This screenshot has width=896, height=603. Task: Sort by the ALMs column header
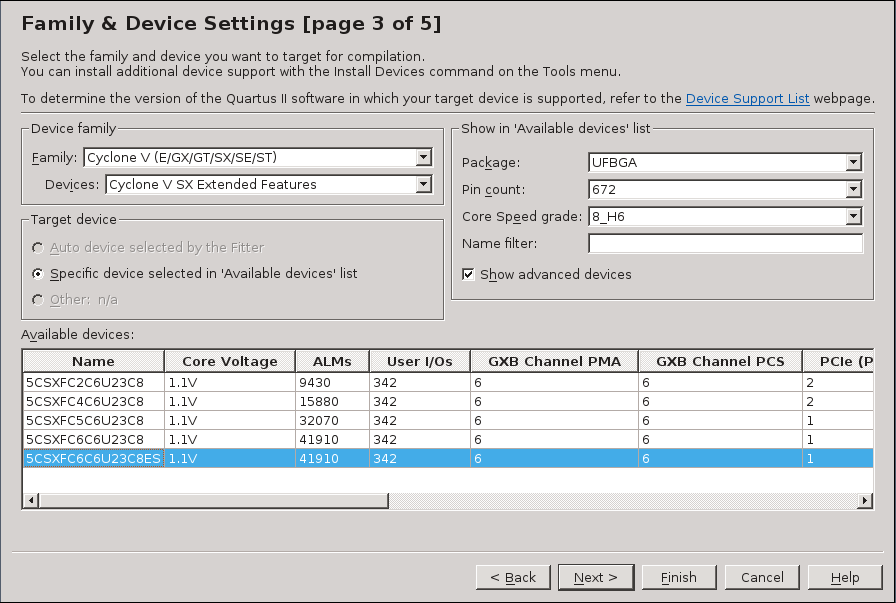click(x=331, y=361)
